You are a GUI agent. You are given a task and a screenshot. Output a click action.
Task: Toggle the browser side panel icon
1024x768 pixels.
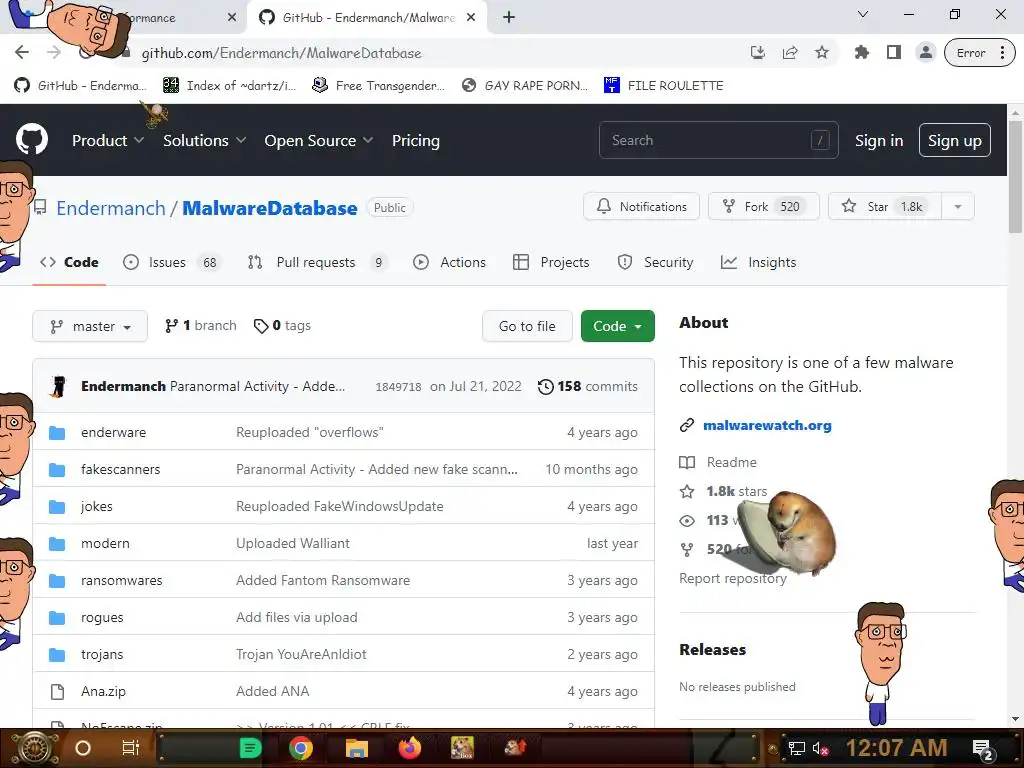click(x=894, y=53)
